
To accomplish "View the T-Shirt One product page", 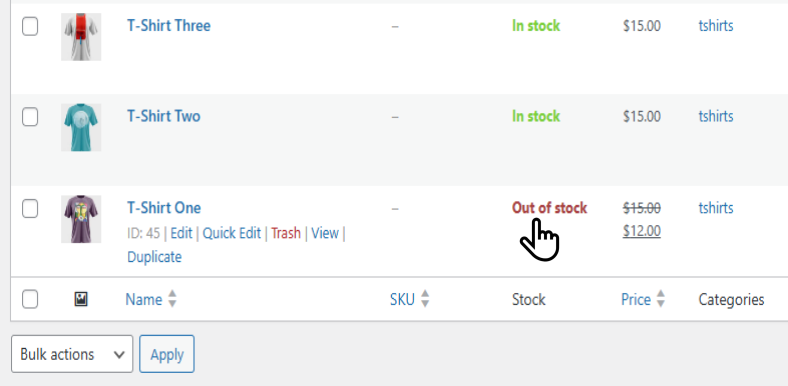I will 325,233.
